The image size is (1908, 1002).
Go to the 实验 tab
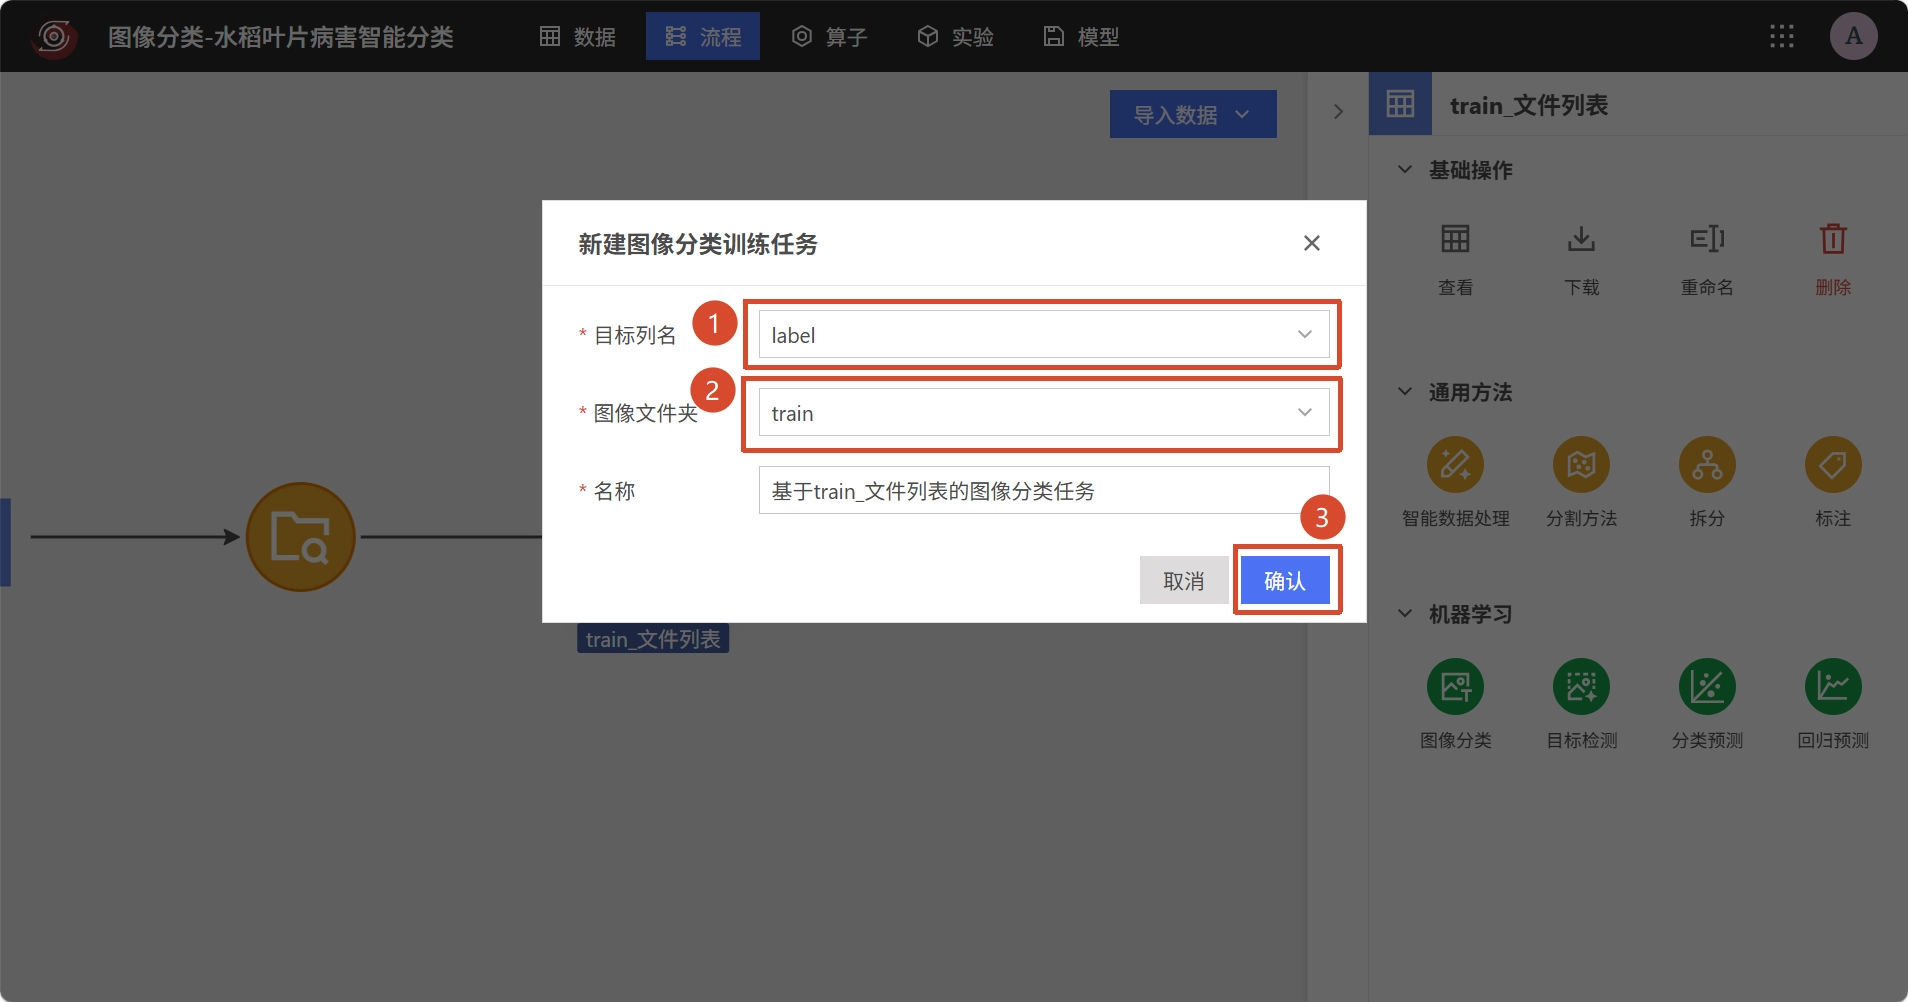pos(956,37)
